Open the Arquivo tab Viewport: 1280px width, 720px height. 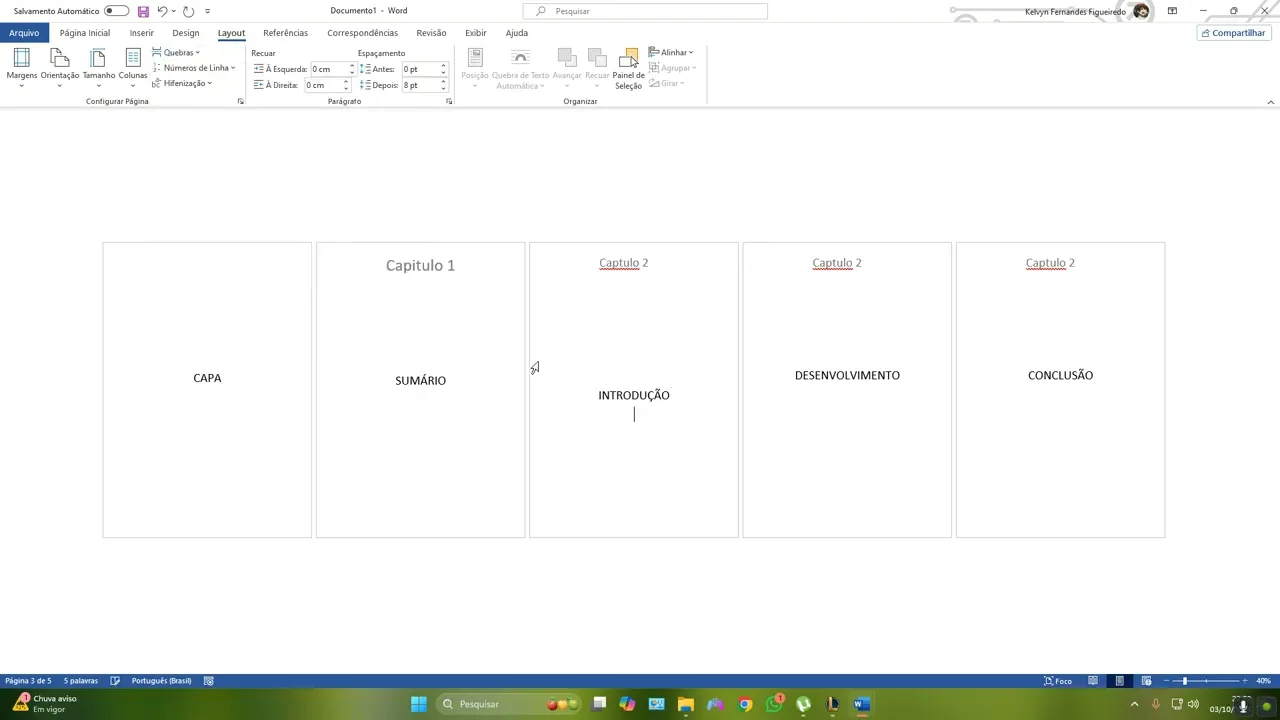(24, 33)
